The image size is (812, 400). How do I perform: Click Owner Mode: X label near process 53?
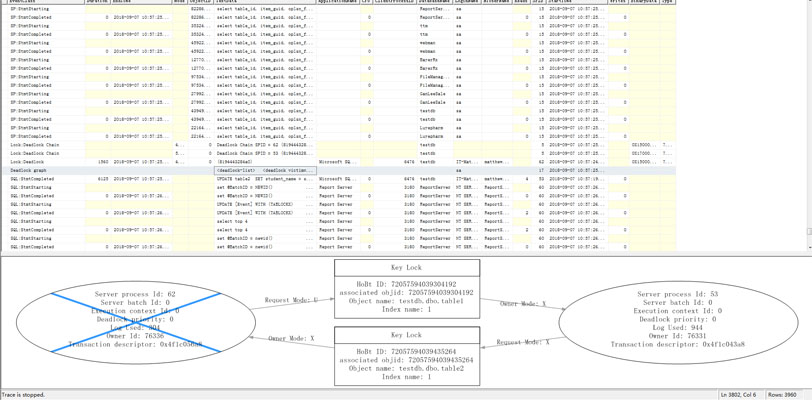523,304
